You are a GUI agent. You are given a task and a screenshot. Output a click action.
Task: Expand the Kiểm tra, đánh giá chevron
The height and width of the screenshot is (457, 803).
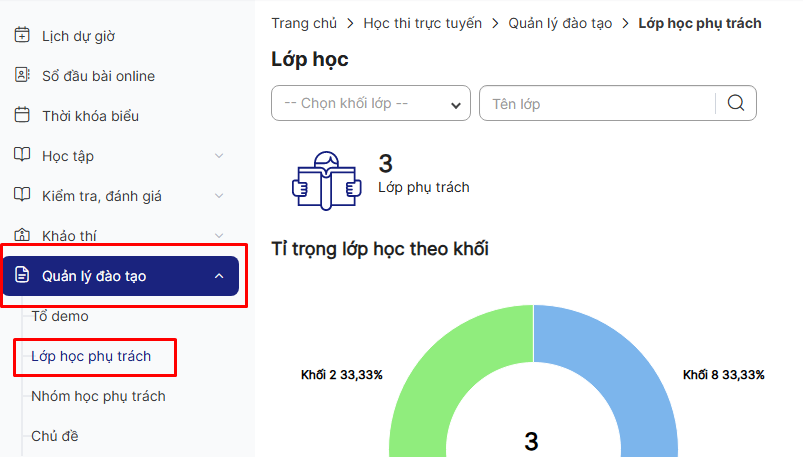pos(220,196)
